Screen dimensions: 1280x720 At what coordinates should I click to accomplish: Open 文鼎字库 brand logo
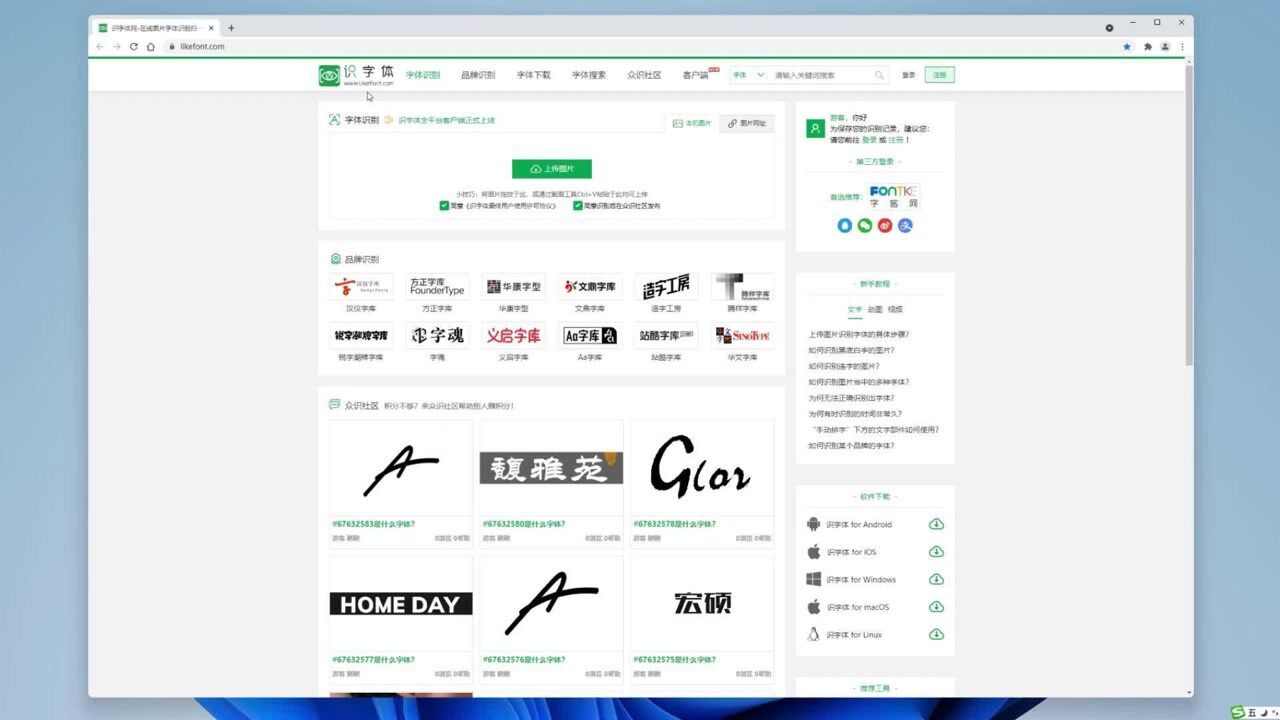tap(590, 287)
